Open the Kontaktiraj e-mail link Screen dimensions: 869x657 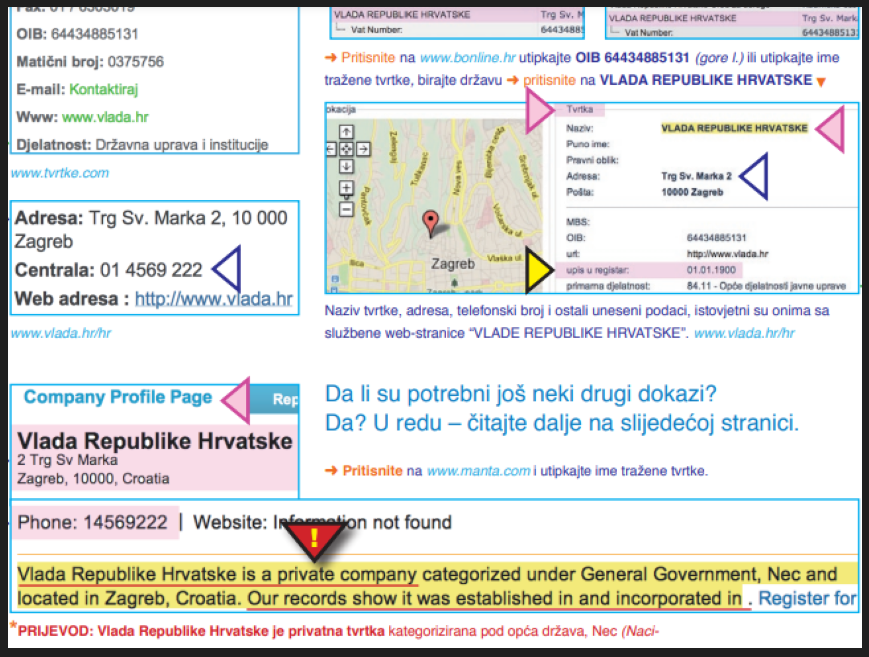(104, 89)
